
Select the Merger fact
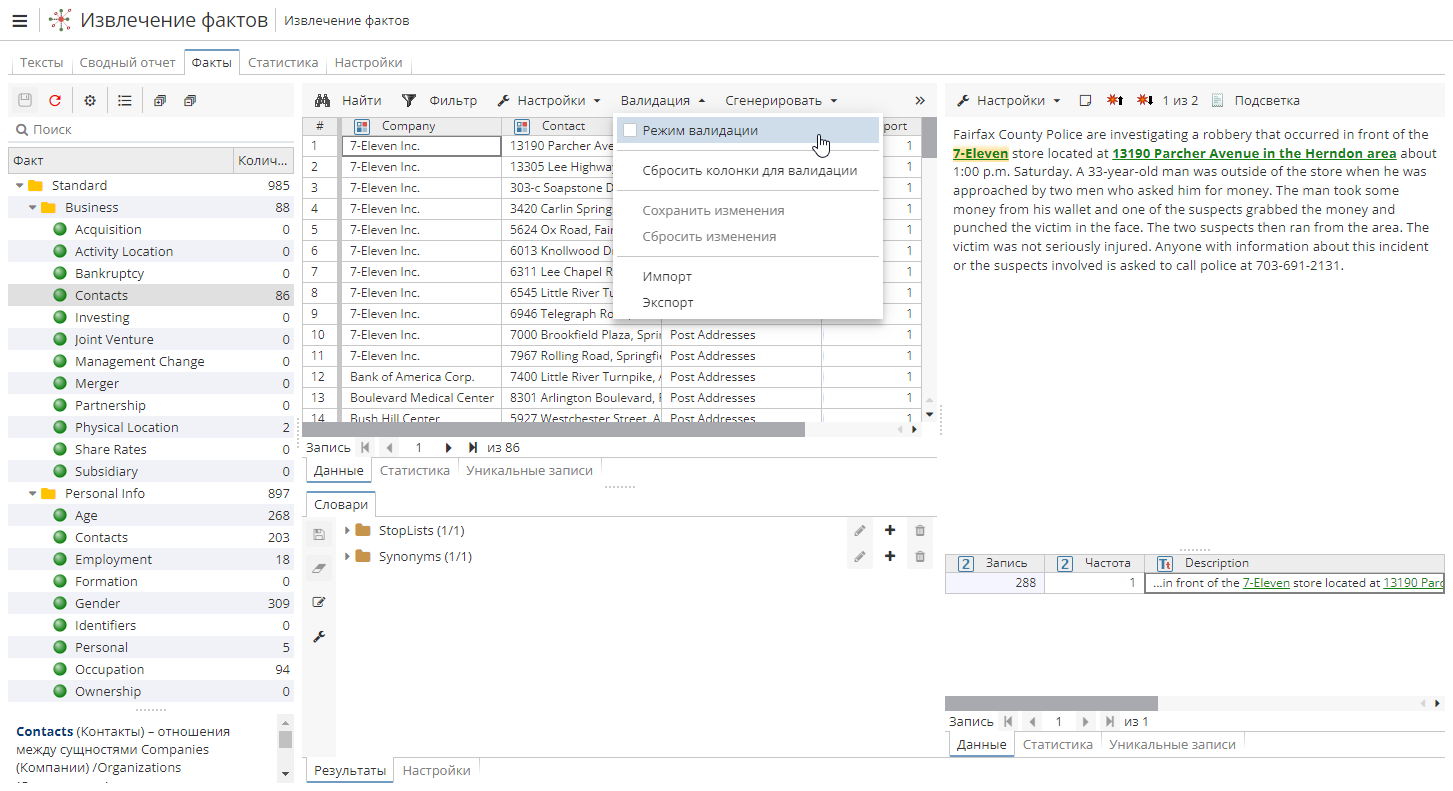97,384
